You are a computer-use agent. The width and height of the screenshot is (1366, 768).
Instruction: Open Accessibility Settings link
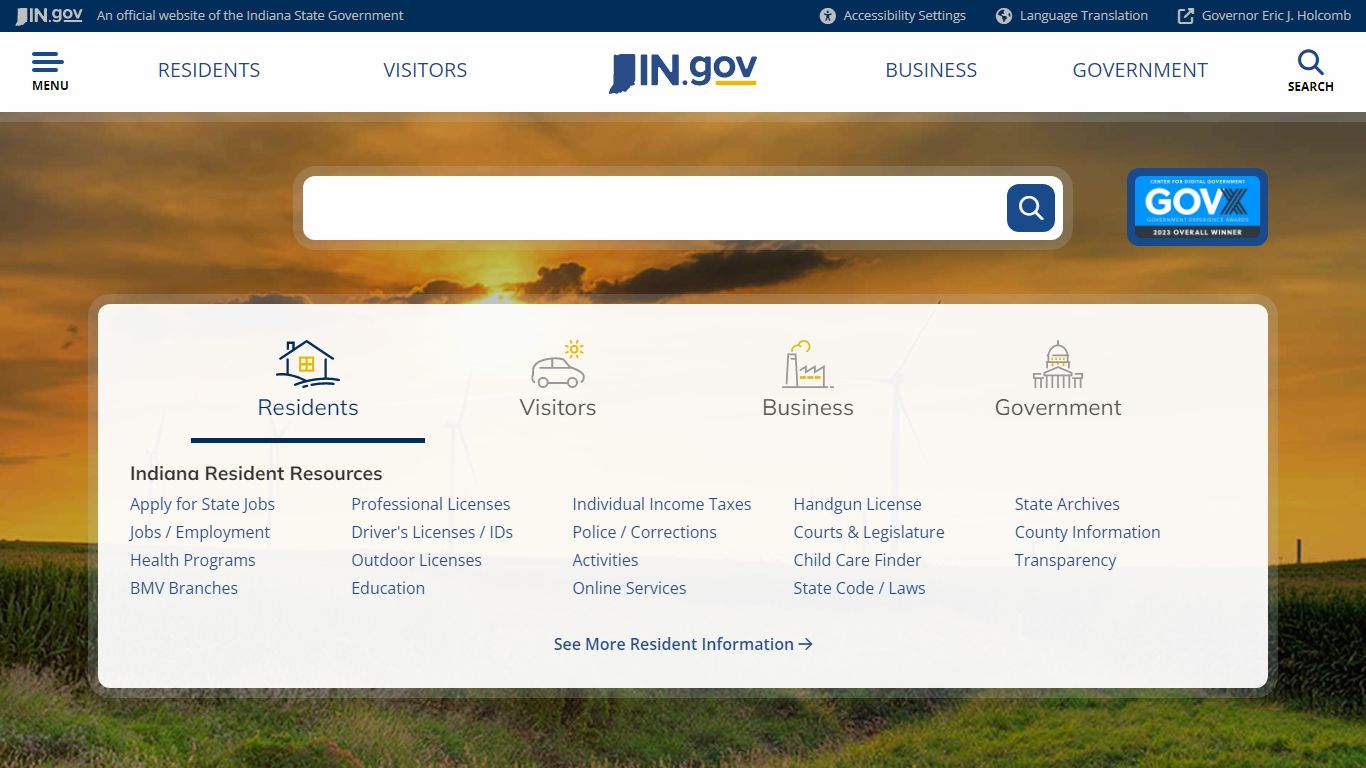(904, 16)
